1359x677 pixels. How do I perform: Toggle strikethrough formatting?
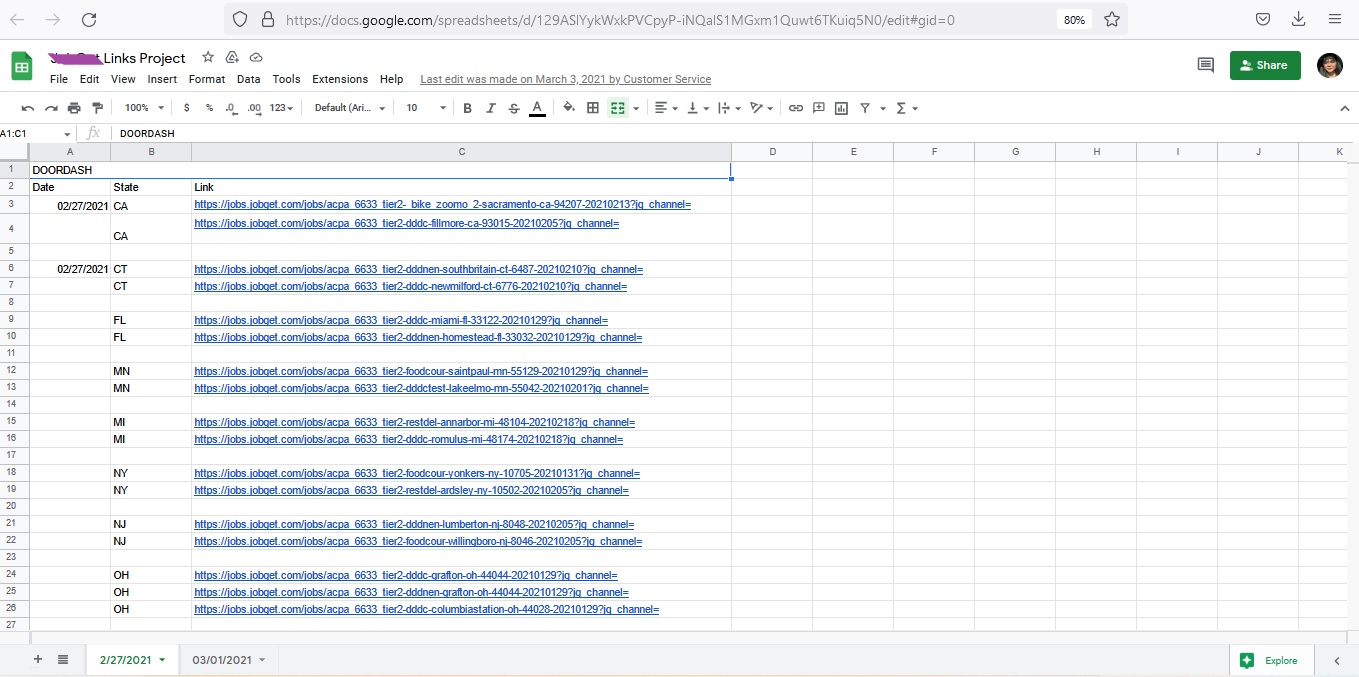tap(514, 108)
